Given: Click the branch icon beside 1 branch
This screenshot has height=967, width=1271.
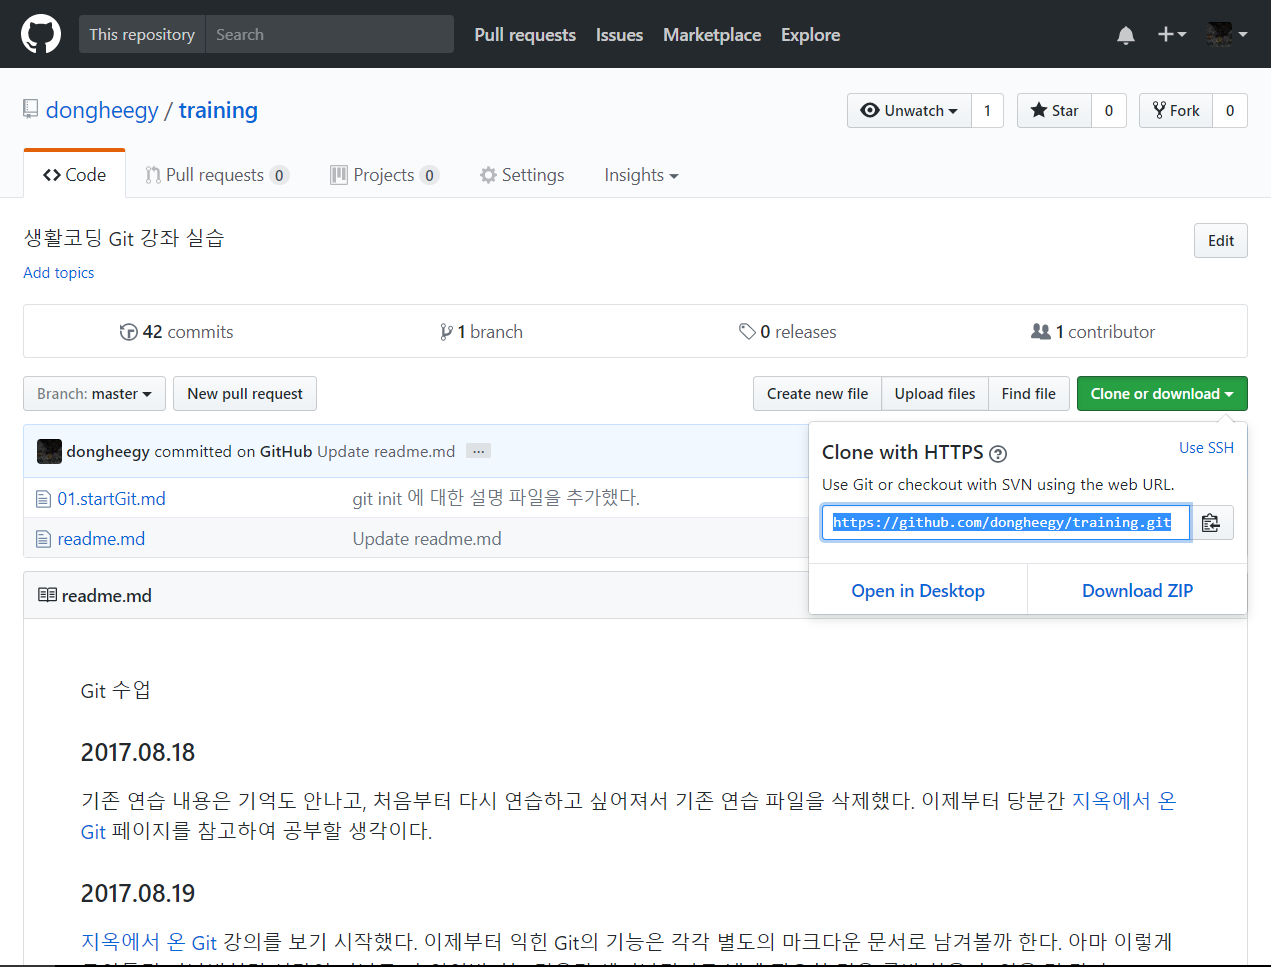Looking at the screenshot, I should click(446, 332).
